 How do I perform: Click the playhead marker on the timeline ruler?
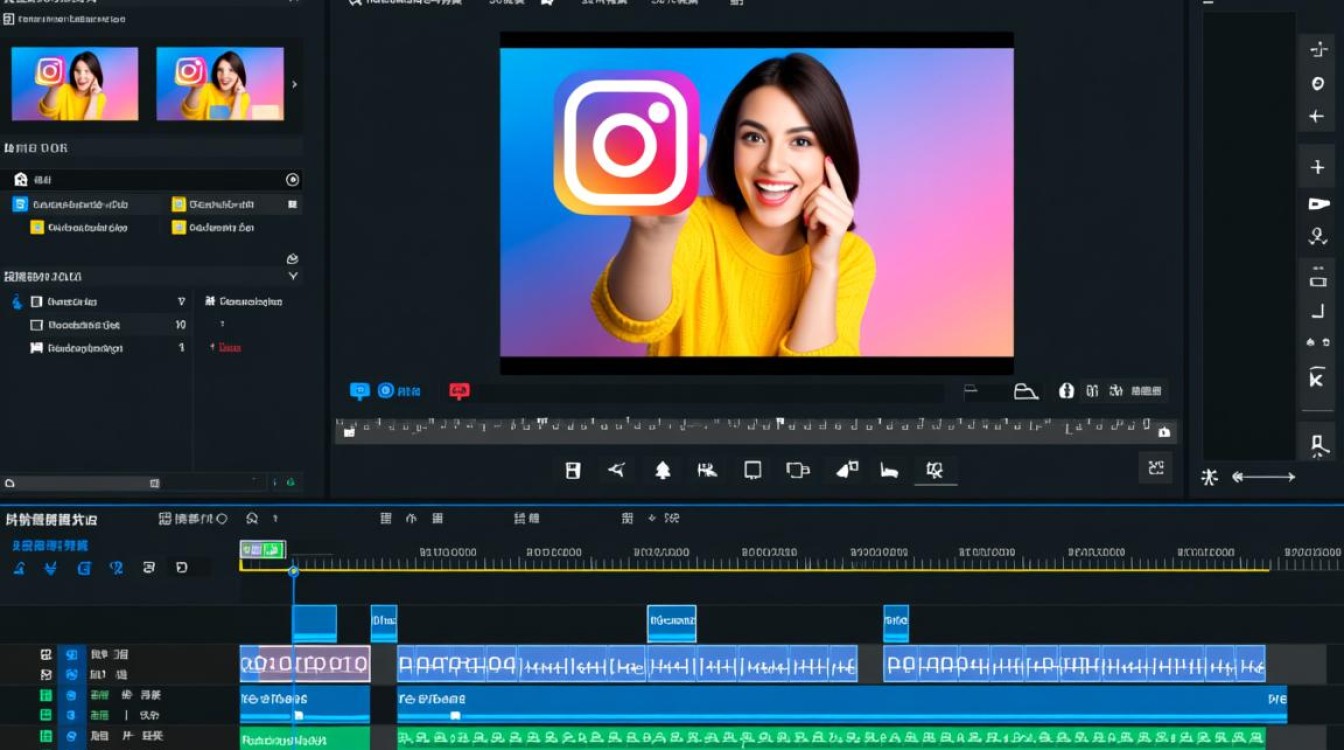click(293, 571)
